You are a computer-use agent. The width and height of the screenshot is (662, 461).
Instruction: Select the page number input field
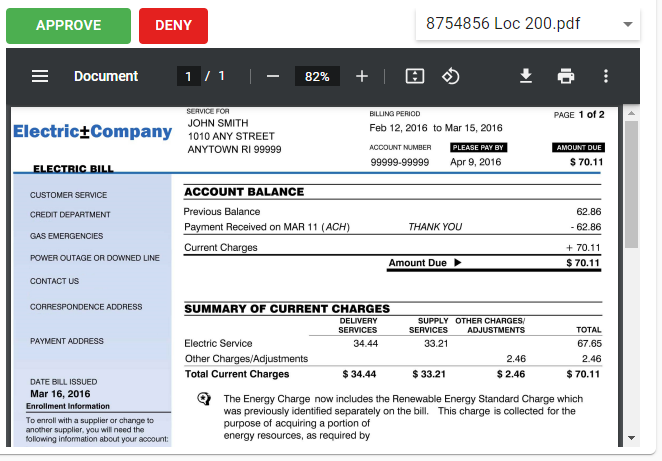coord(188,76)
